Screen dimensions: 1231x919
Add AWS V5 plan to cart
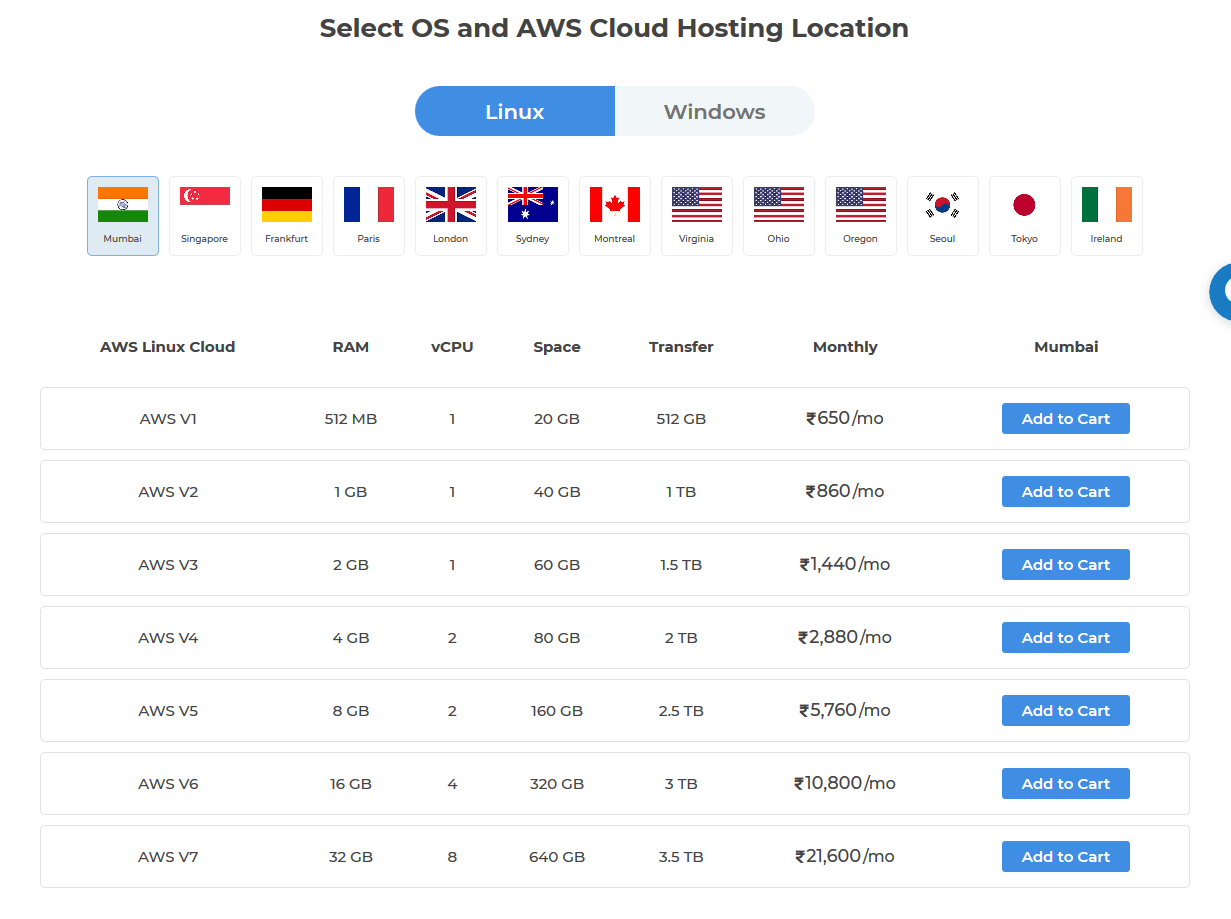1066,711
